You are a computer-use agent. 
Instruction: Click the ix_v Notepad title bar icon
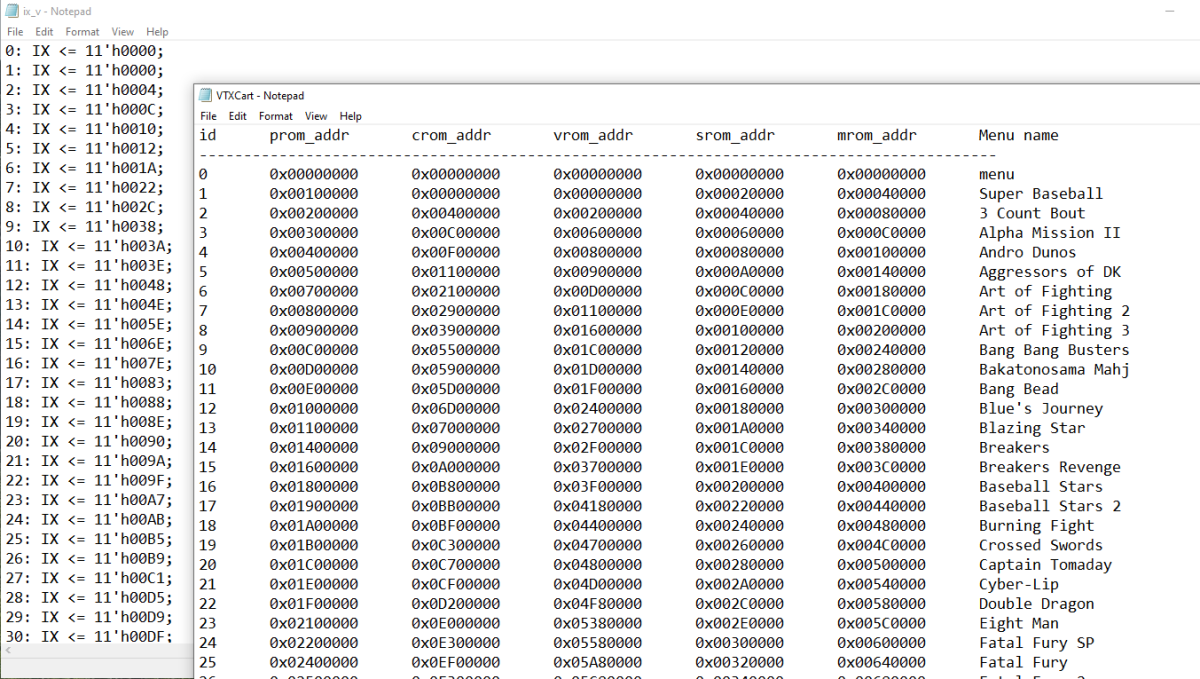coord(12,12)
